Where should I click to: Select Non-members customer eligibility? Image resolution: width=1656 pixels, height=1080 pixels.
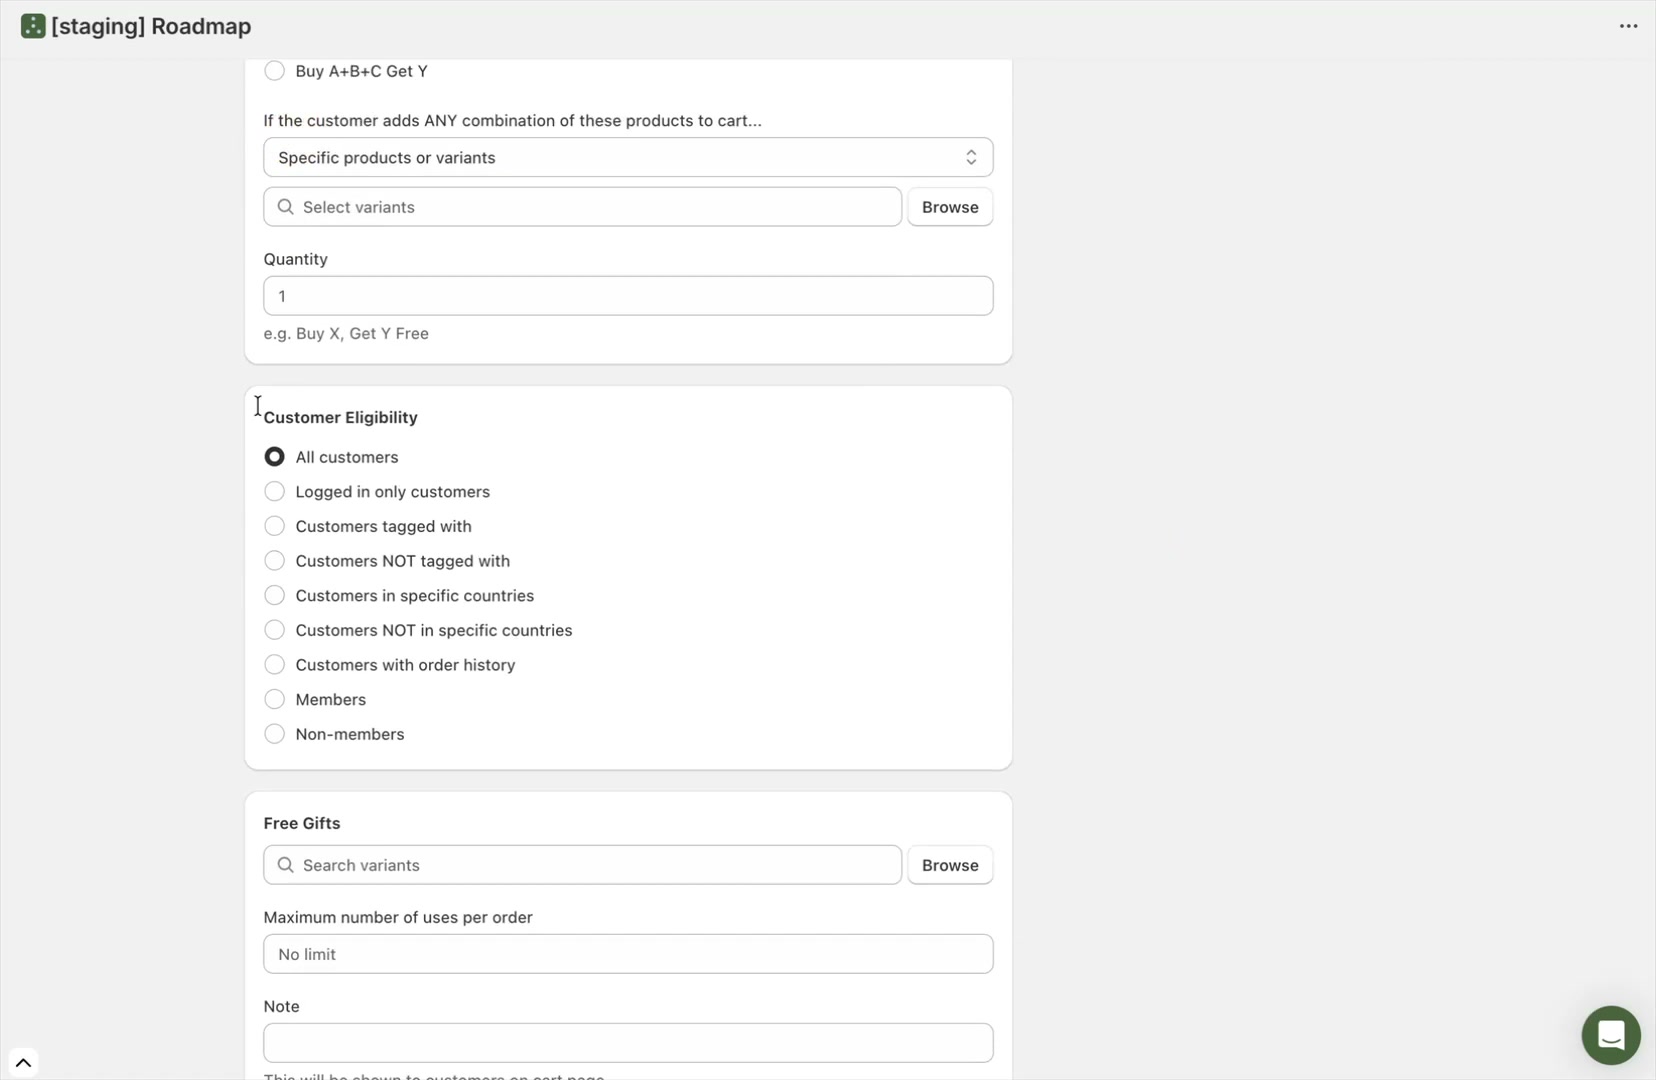pos(274,733)
